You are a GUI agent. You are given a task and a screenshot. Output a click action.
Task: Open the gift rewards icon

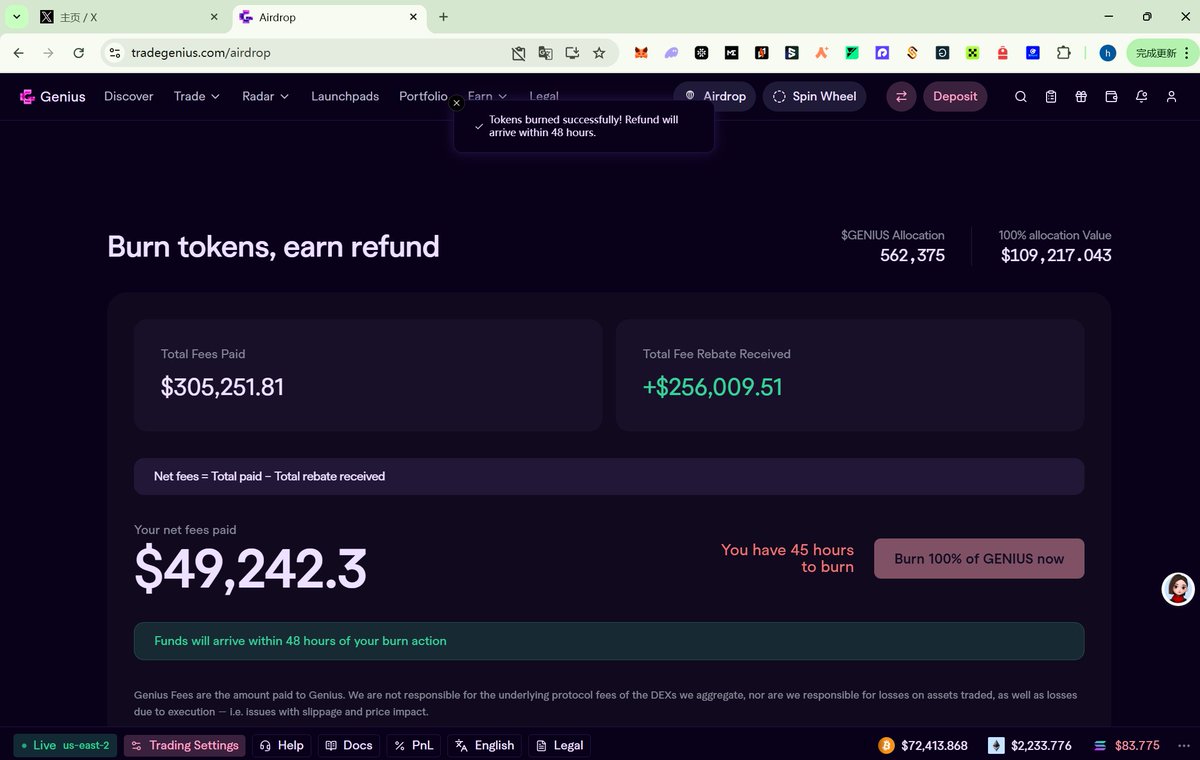click(1081, 97)
